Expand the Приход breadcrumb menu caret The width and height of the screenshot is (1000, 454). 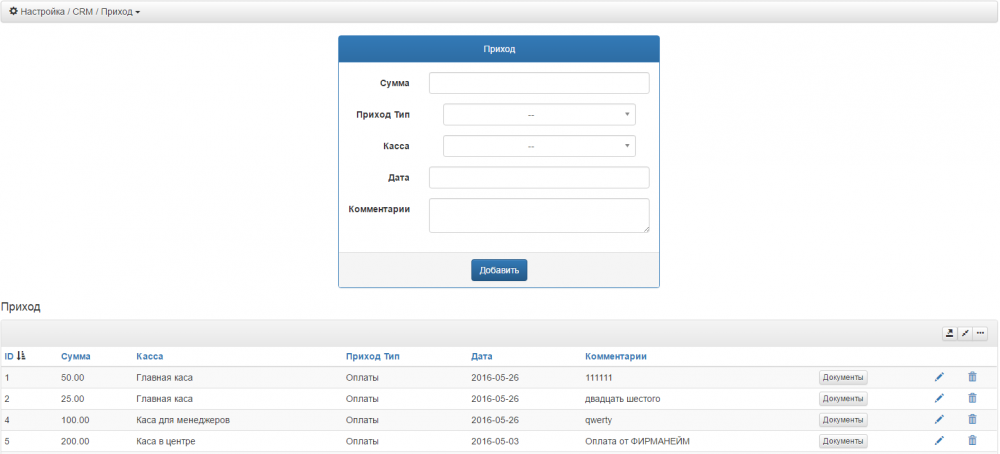[138, 13]
